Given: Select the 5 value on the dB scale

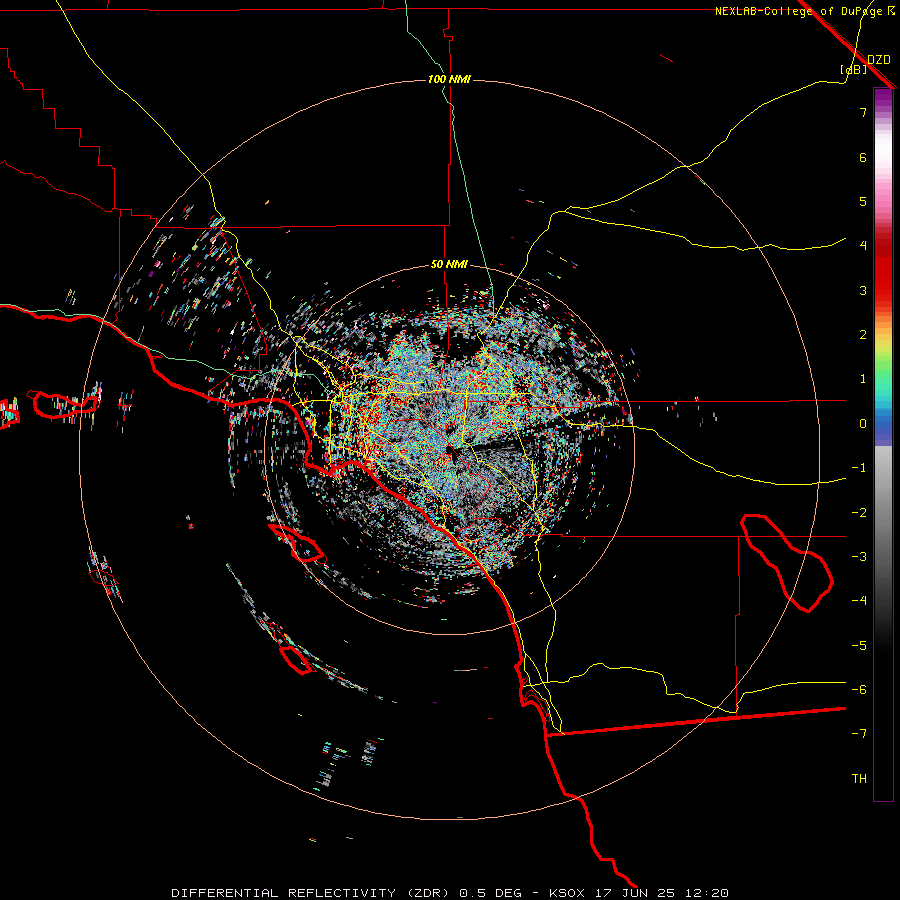Looking at the screenshot, I should (x=863, y=201).
